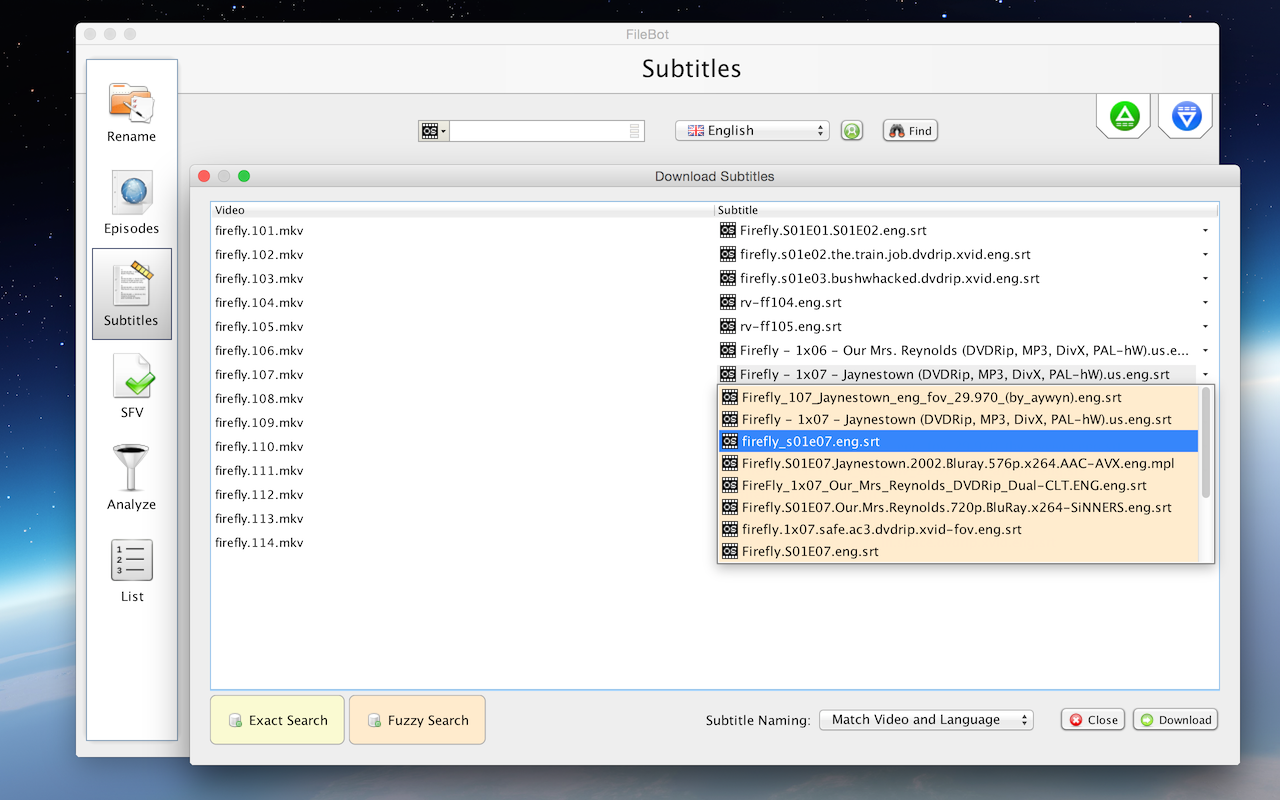Select video row firefly.114.mkv
1280x800 pixels.
[259, 543]
